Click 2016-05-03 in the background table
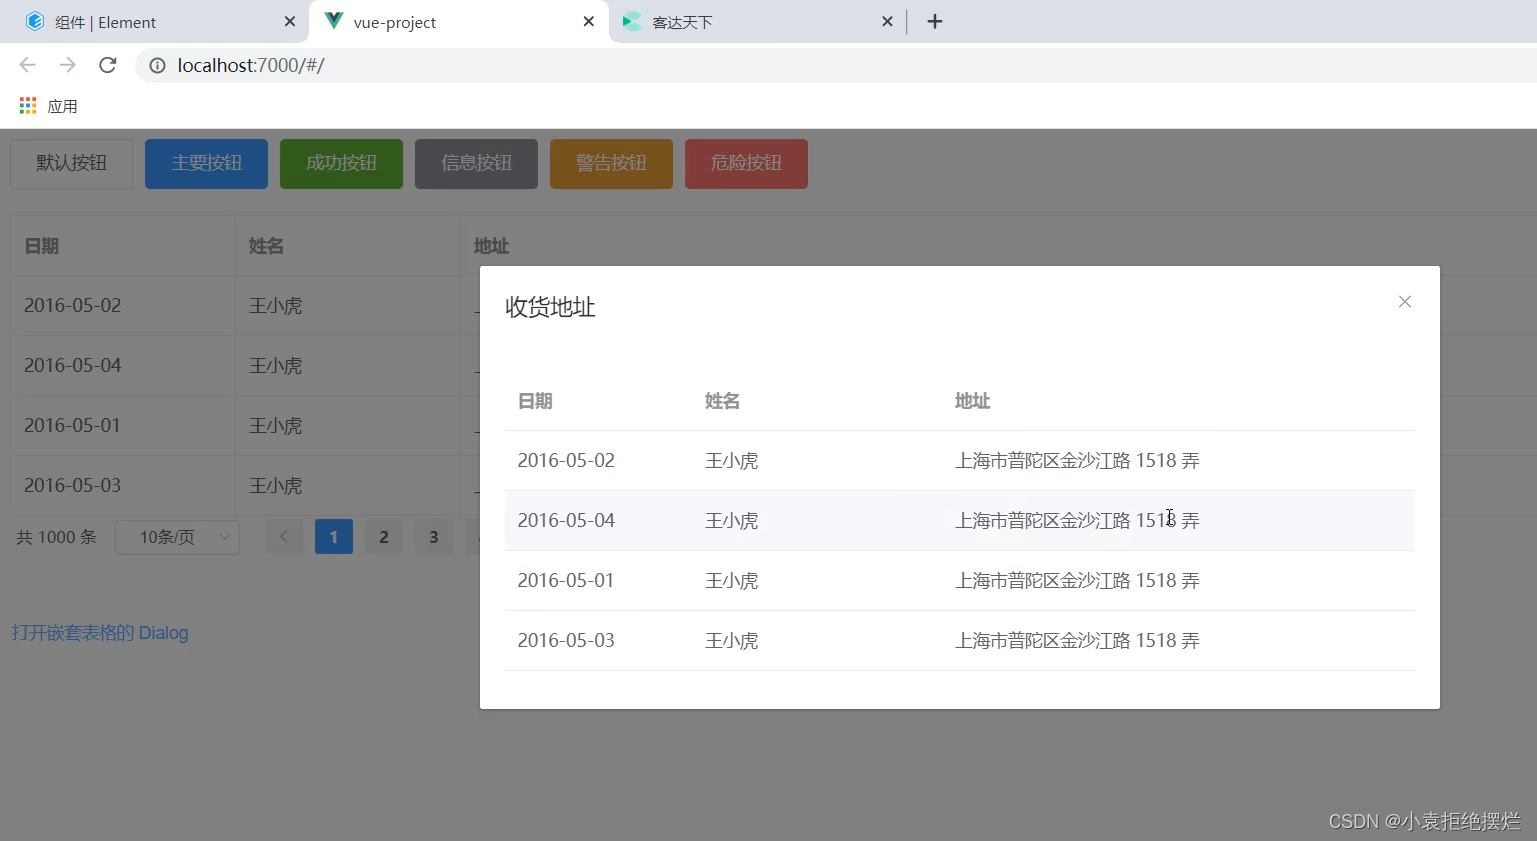This screenshot has width=1537, height=841. click(x=72, y=486)
